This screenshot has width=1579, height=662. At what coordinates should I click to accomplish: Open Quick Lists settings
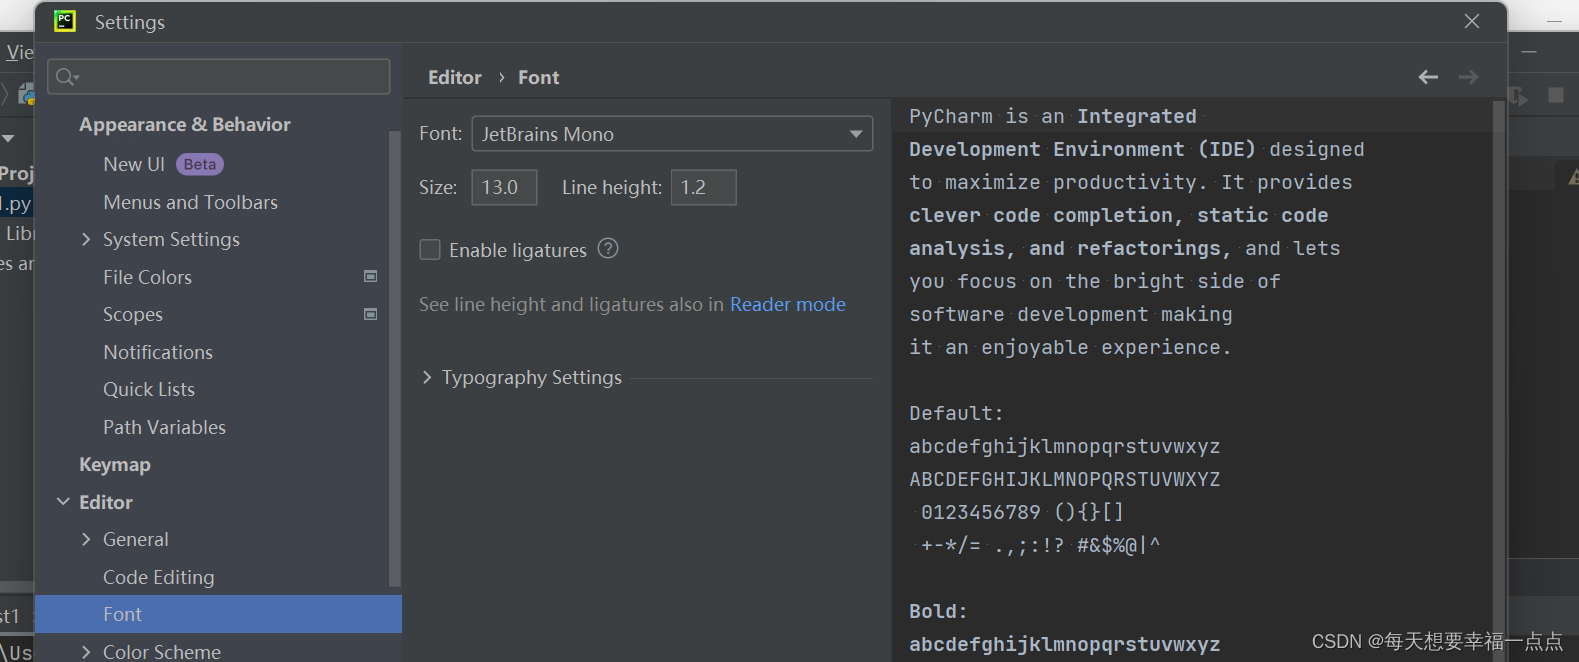[x=149, y=389]
